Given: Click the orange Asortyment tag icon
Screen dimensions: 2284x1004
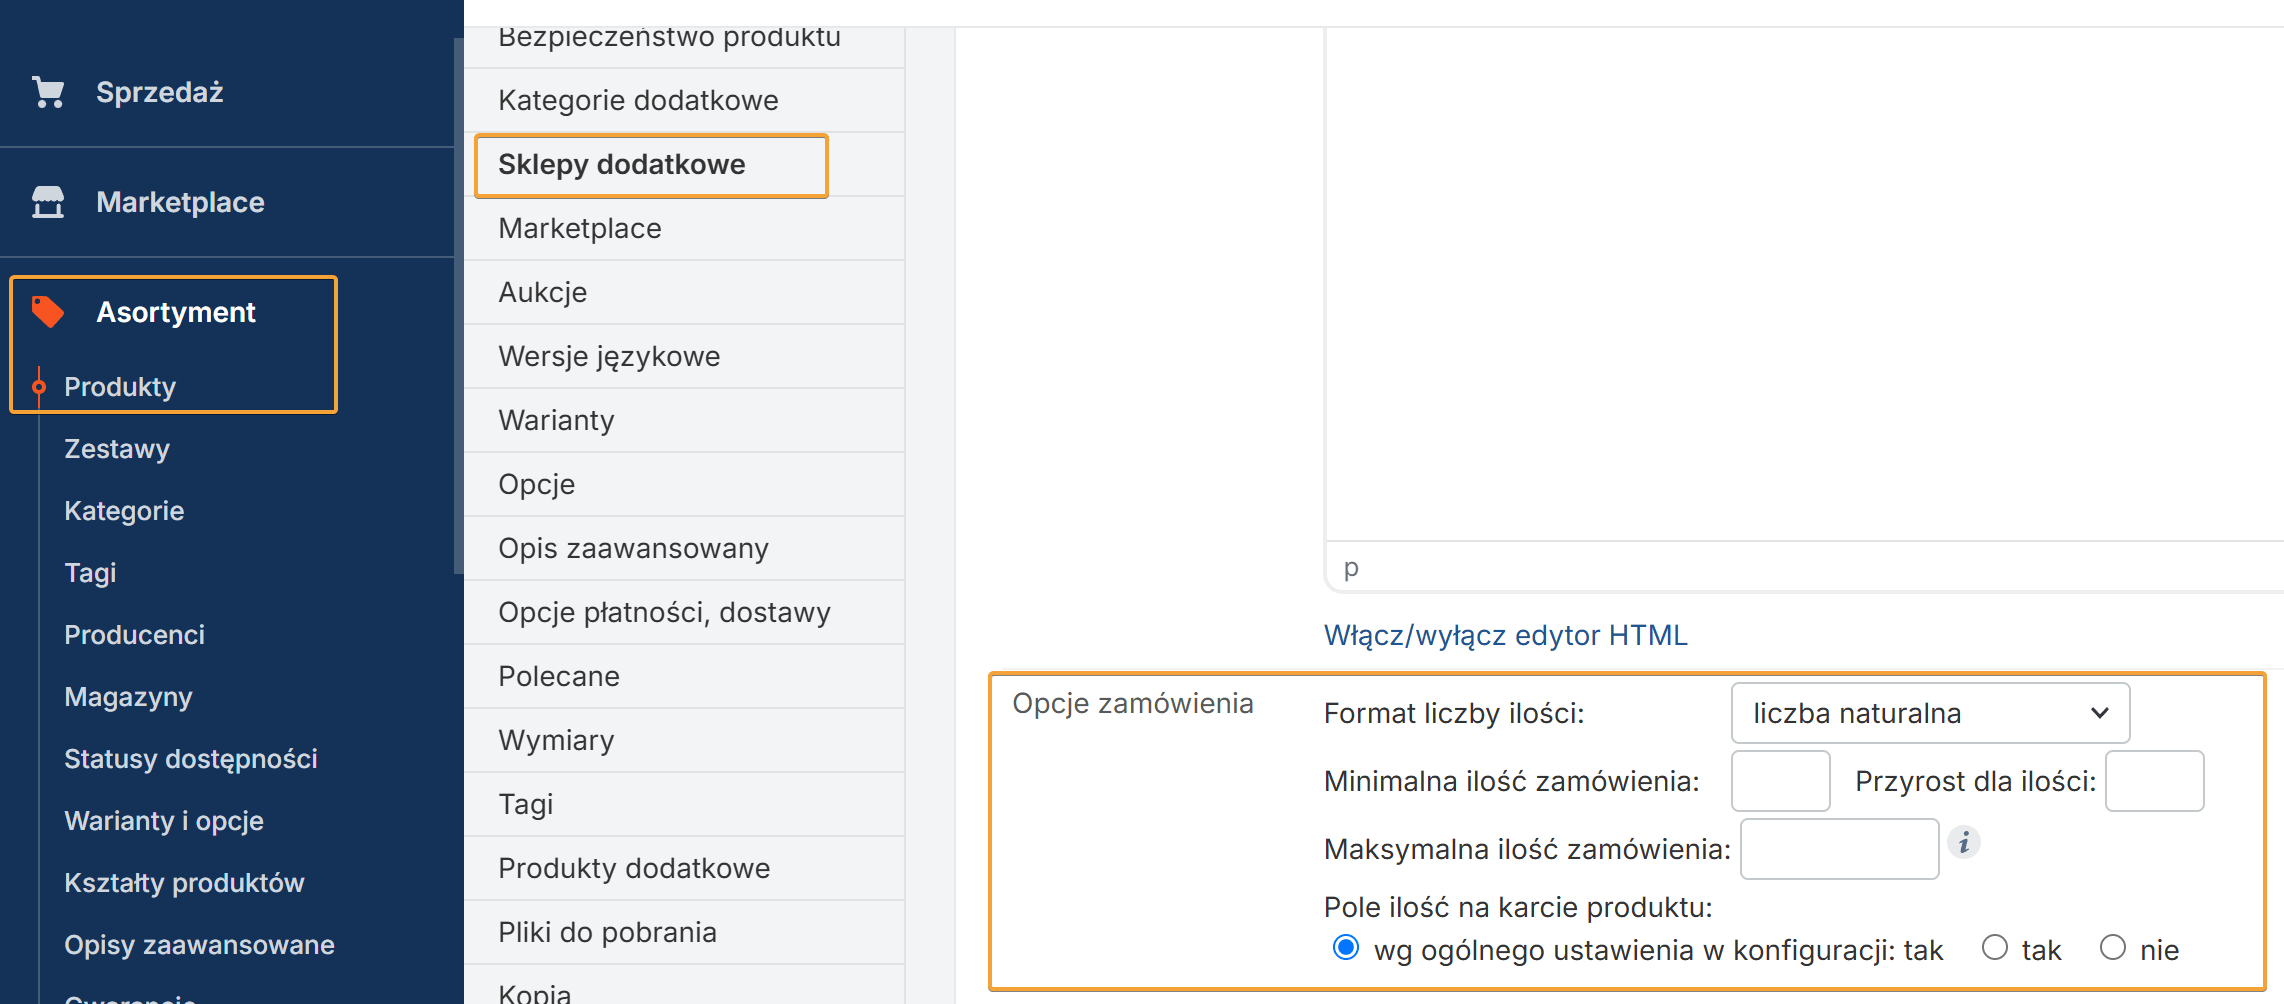Looking at the screenshot, I should tap(48, 312).
